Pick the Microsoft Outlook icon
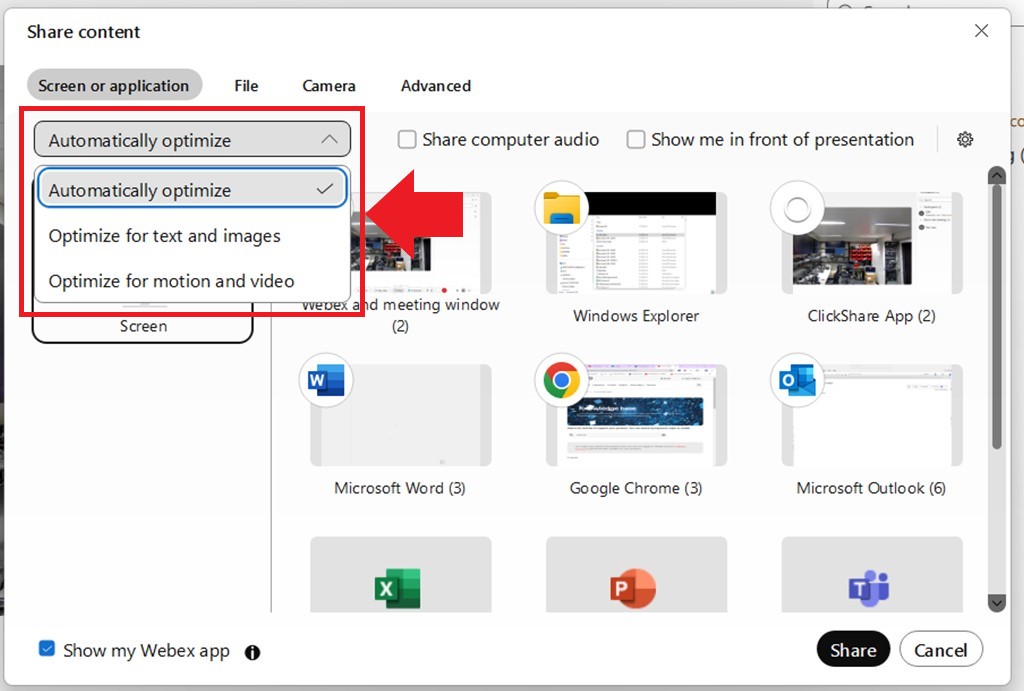Viewport: 1024px width, 691px height. click(x=797, y=381)
